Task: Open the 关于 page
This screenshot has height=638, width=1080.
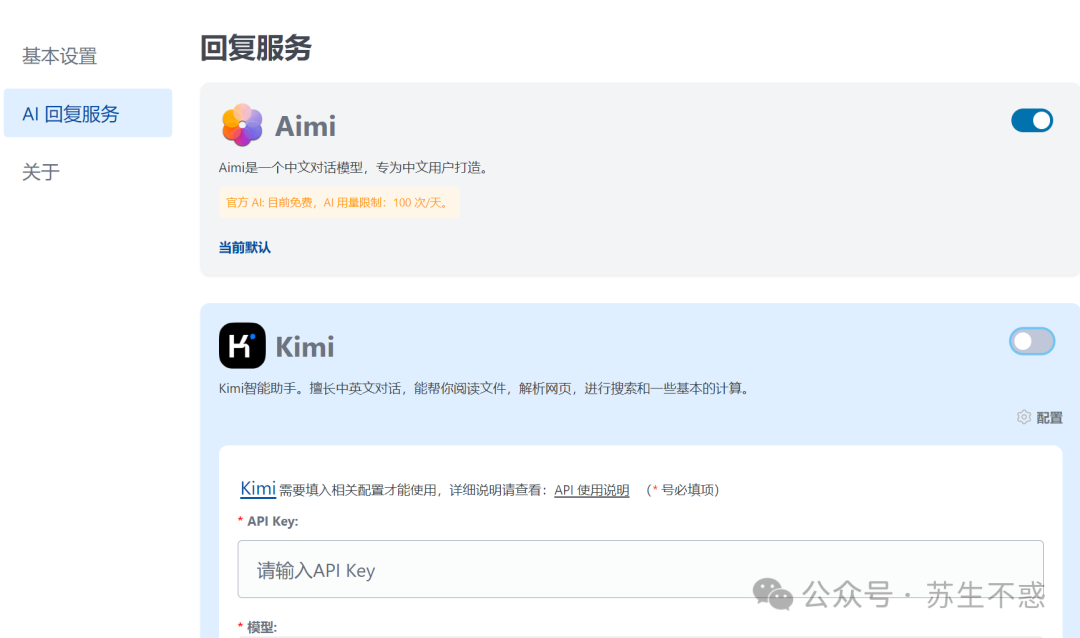Action: [x=41, y=171]
